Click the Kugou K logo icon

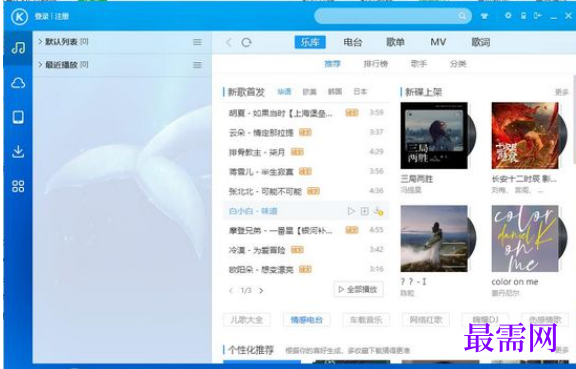19,17
